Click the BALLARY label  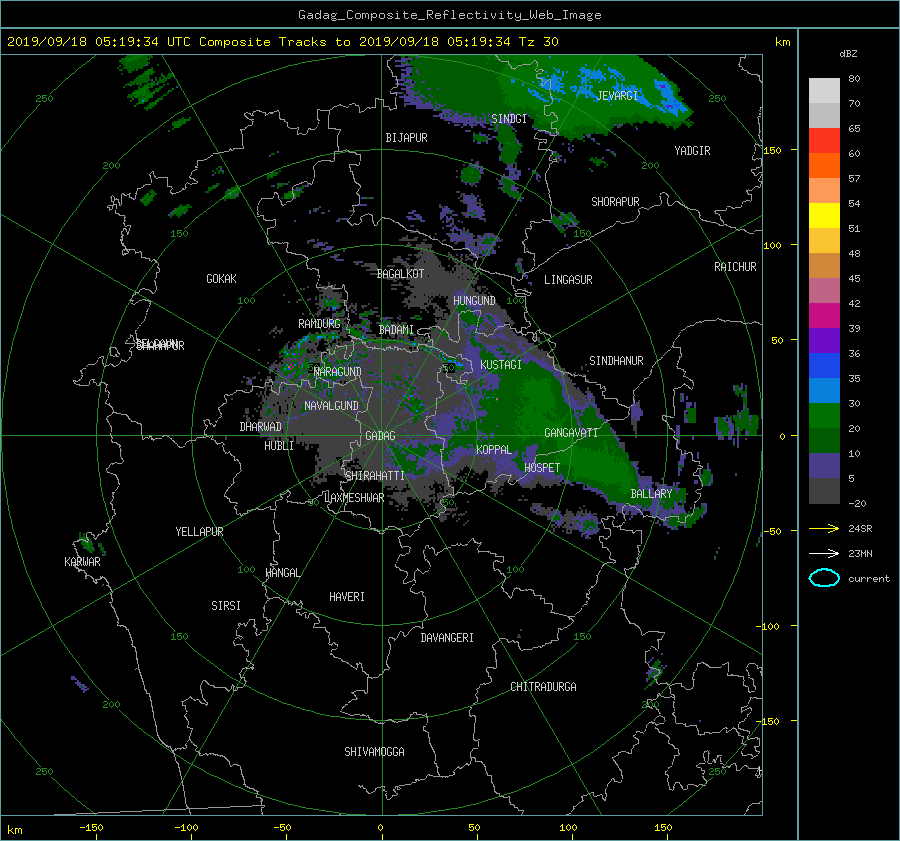point(651,494)
